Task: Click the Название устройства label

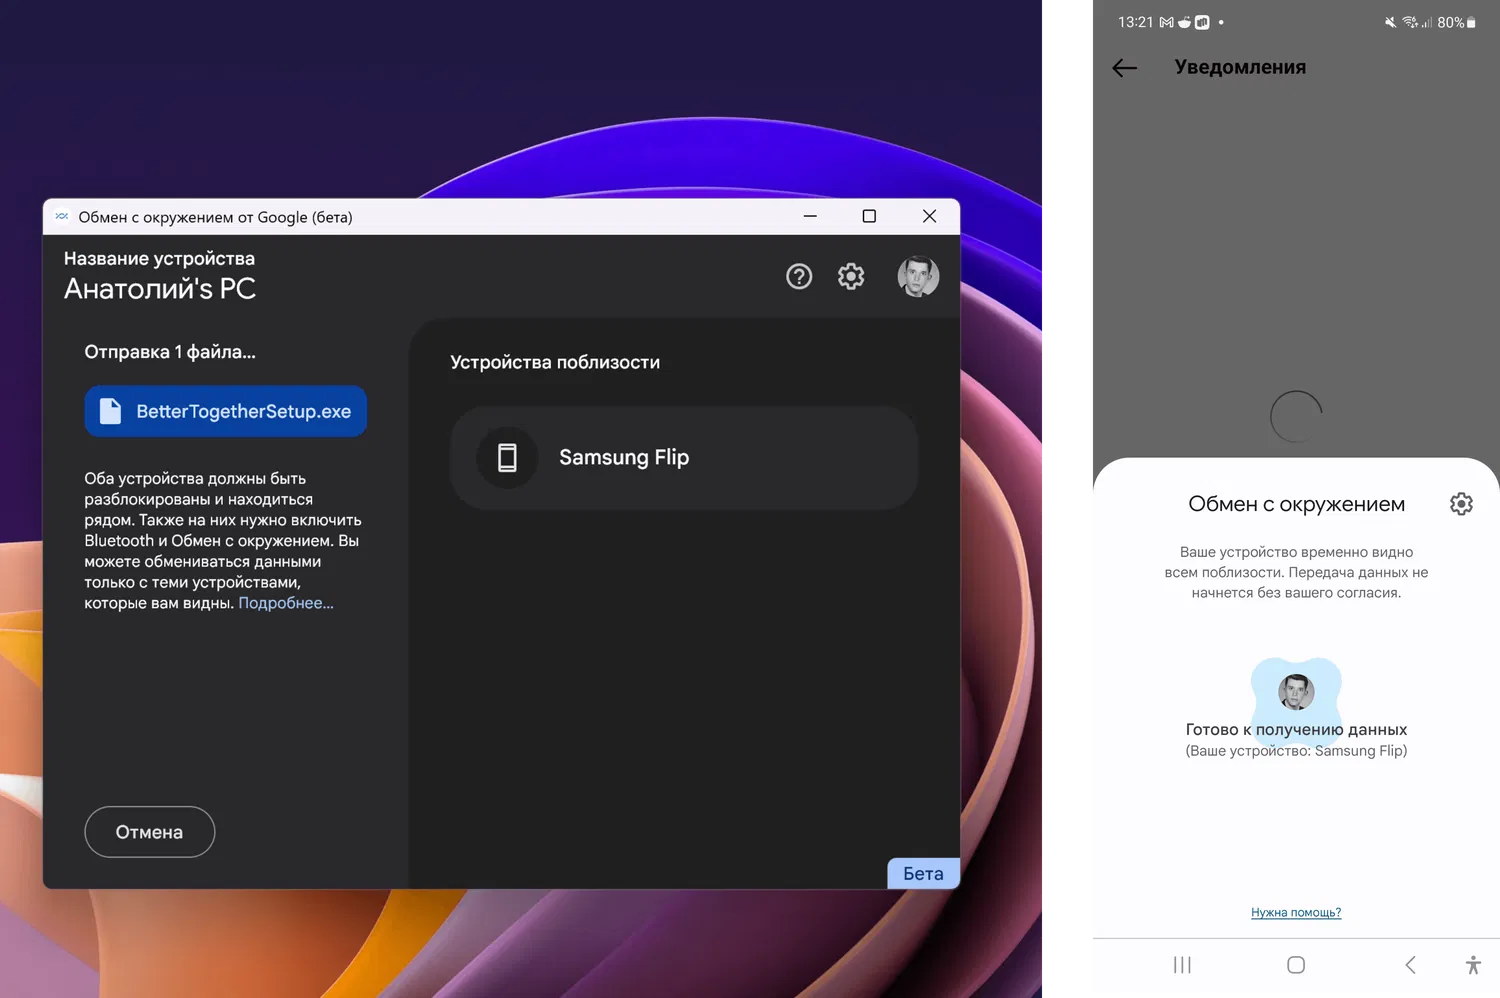Action: pyautogui.click(x=159, y=259)
